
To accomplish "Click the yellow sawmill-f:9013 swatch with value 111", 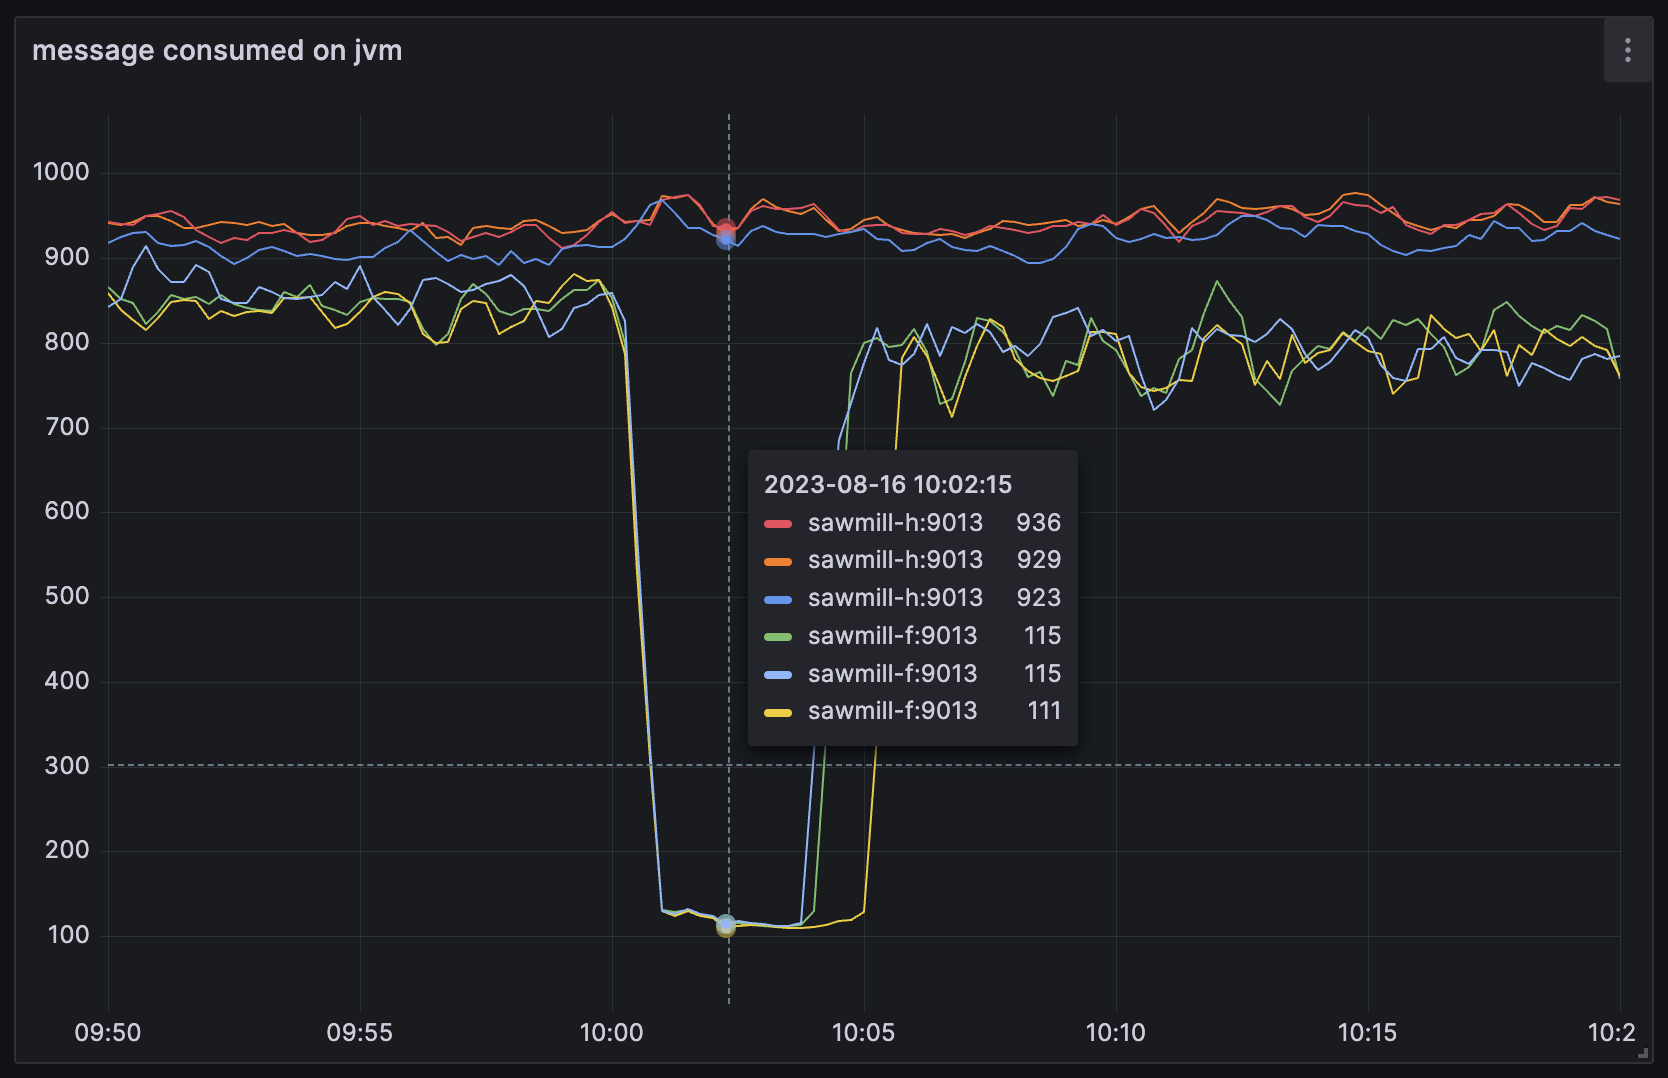I will (x=778, y=713).
